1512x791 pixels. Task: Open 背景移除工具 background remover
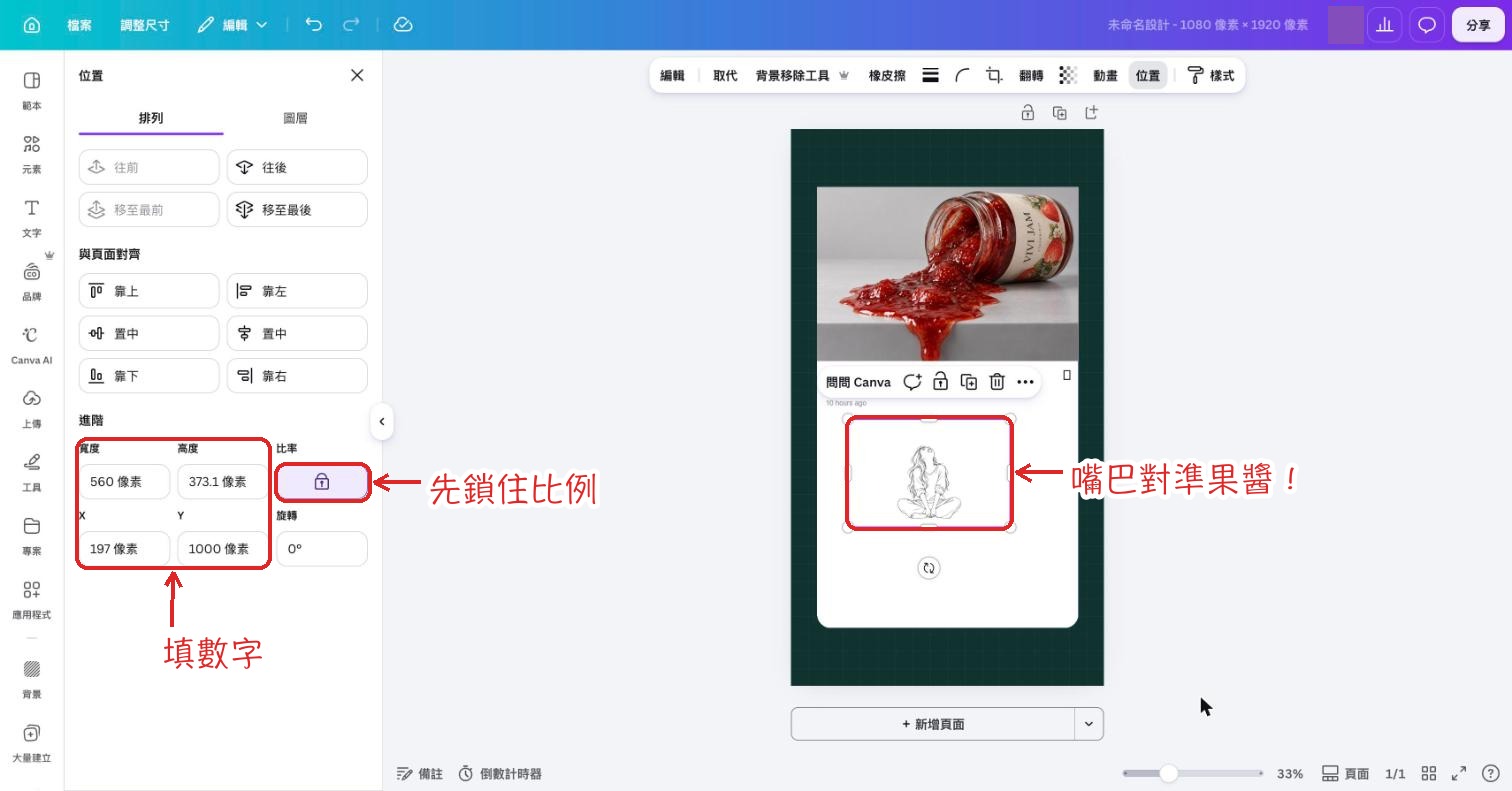coord(802,75)
